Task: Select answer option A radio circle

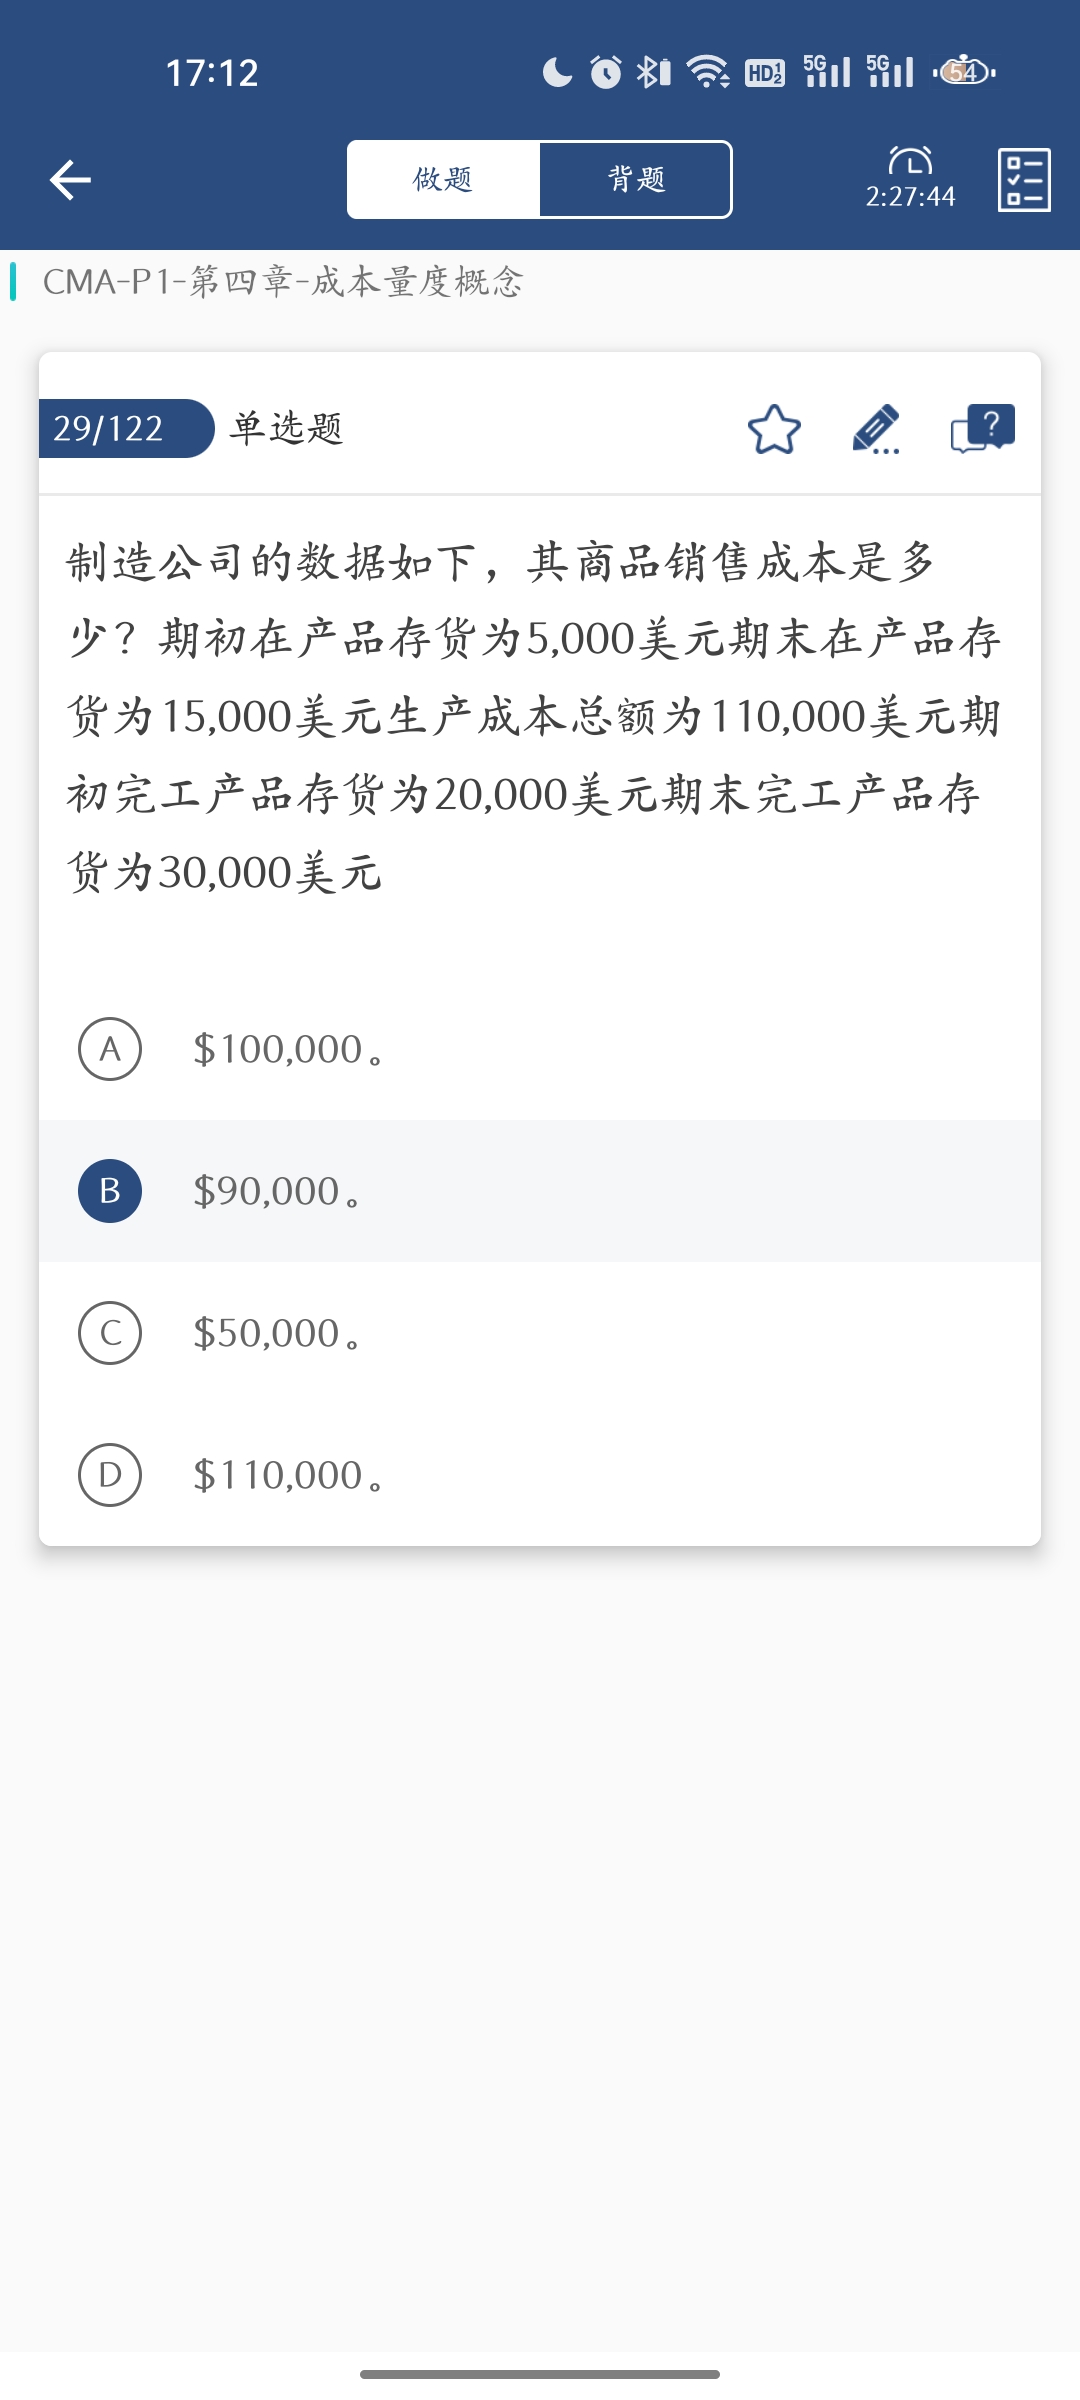Action: pos(110,1049)
